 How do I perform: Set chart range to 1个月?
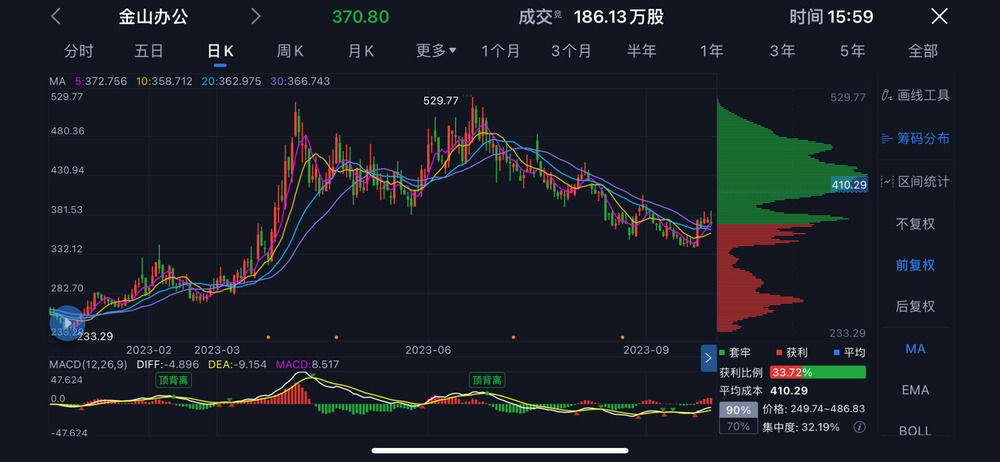501,51
